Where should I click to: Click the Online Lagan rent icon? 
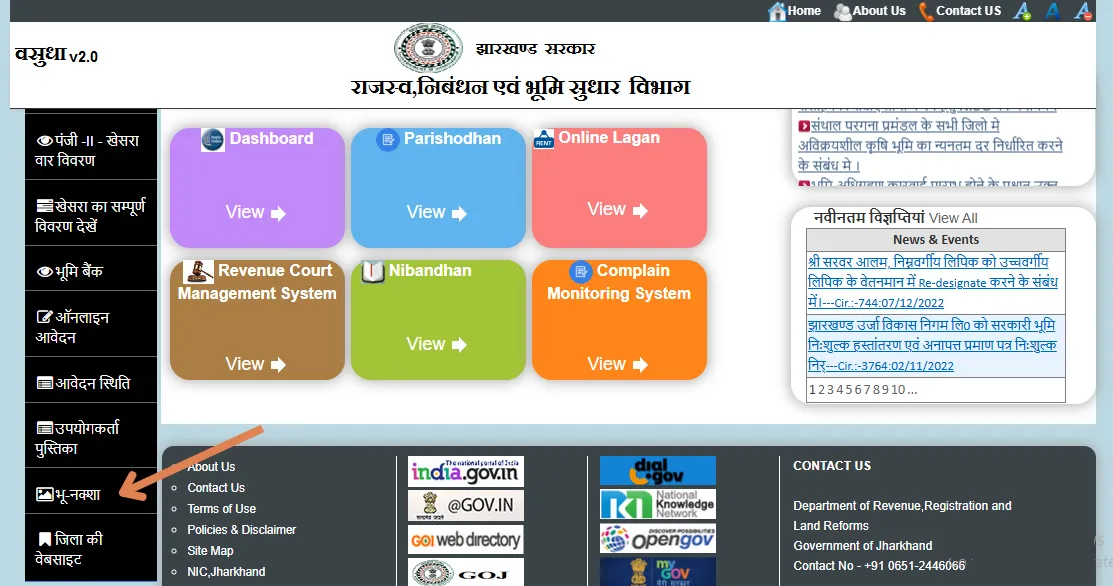[x=544, y=138]
